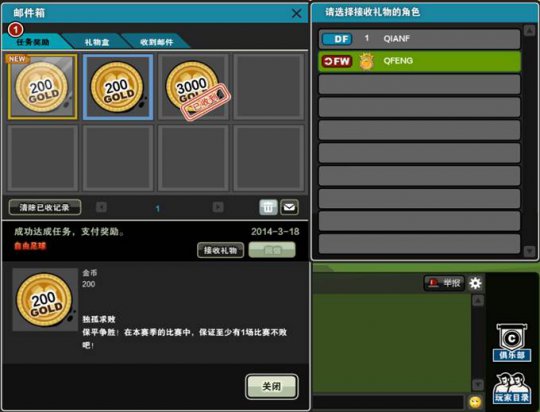Open the received 3000 gold reward
The image size is (540, 412).
(x=193, y=87)
